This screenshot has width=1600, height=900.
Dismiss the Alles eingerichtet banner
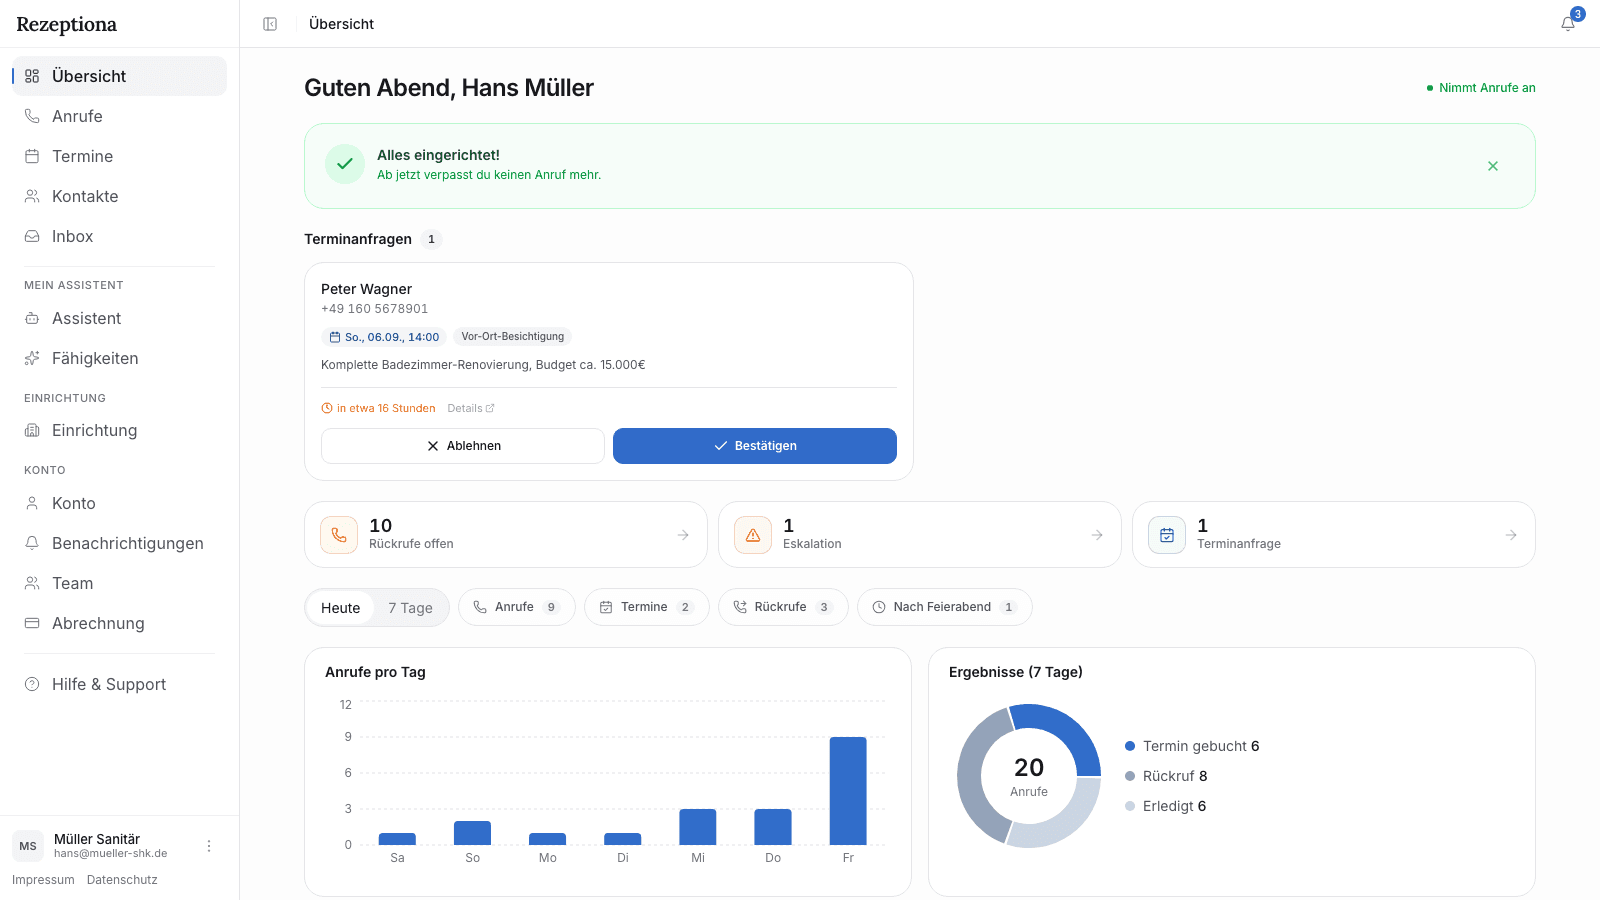(1493, 166)
